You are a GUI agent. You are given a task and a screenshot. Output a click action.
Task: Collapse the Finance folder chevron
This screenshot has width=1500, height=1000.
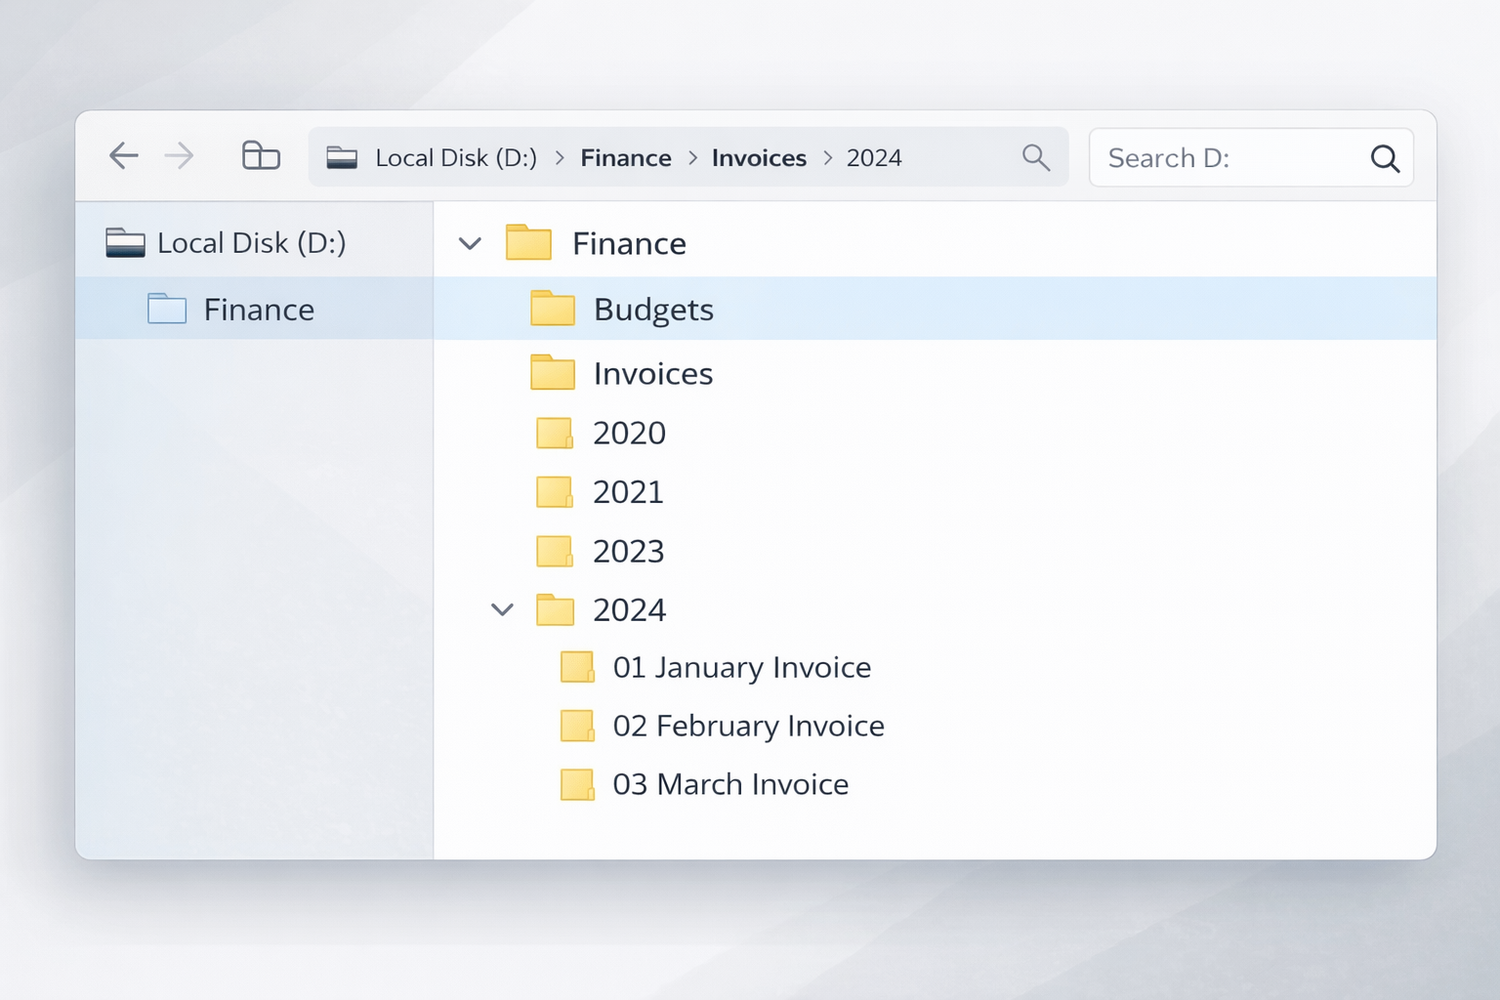tap(470, 243)
